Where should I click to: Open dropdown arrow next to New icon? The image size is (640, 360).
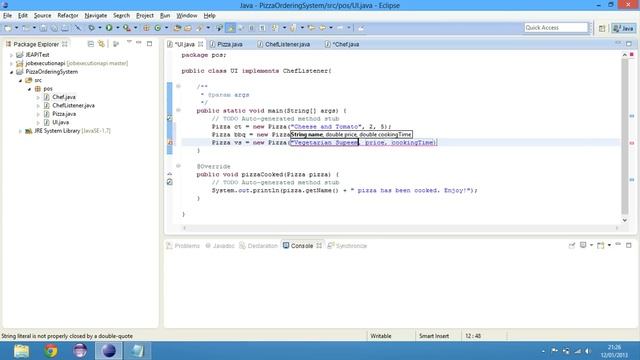coord(16,28)
